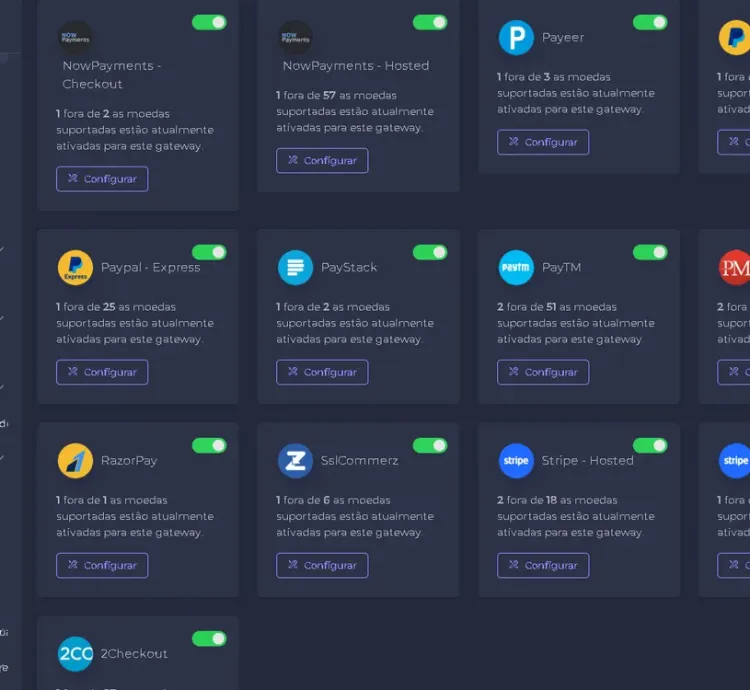This screenshot has width=750, height=690.
Task: Open Configurar for NowPayments - Checkout
Action: [x=102, y=179]
